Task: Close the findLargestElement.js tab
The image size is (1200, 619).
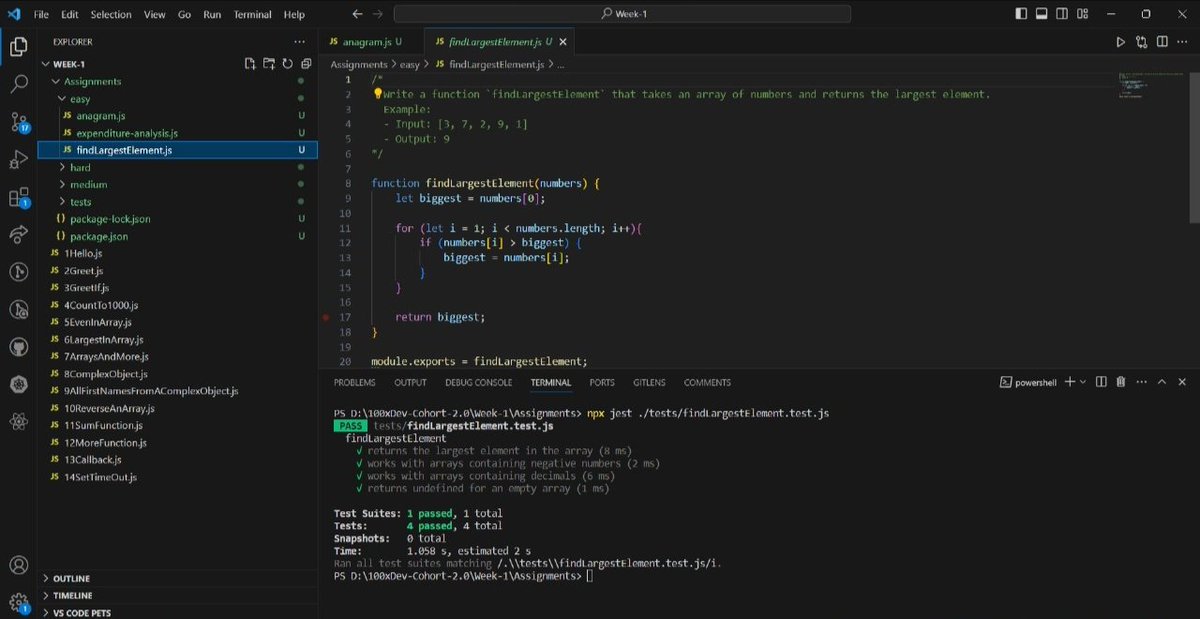Action: tap(563, 42)
